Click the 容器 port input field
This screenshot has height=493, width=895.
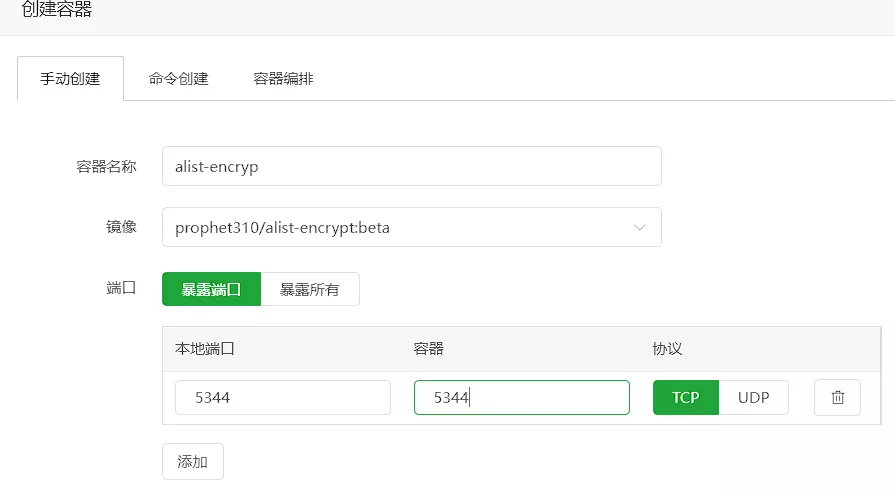pyautogui.click(x=522, y=397)
